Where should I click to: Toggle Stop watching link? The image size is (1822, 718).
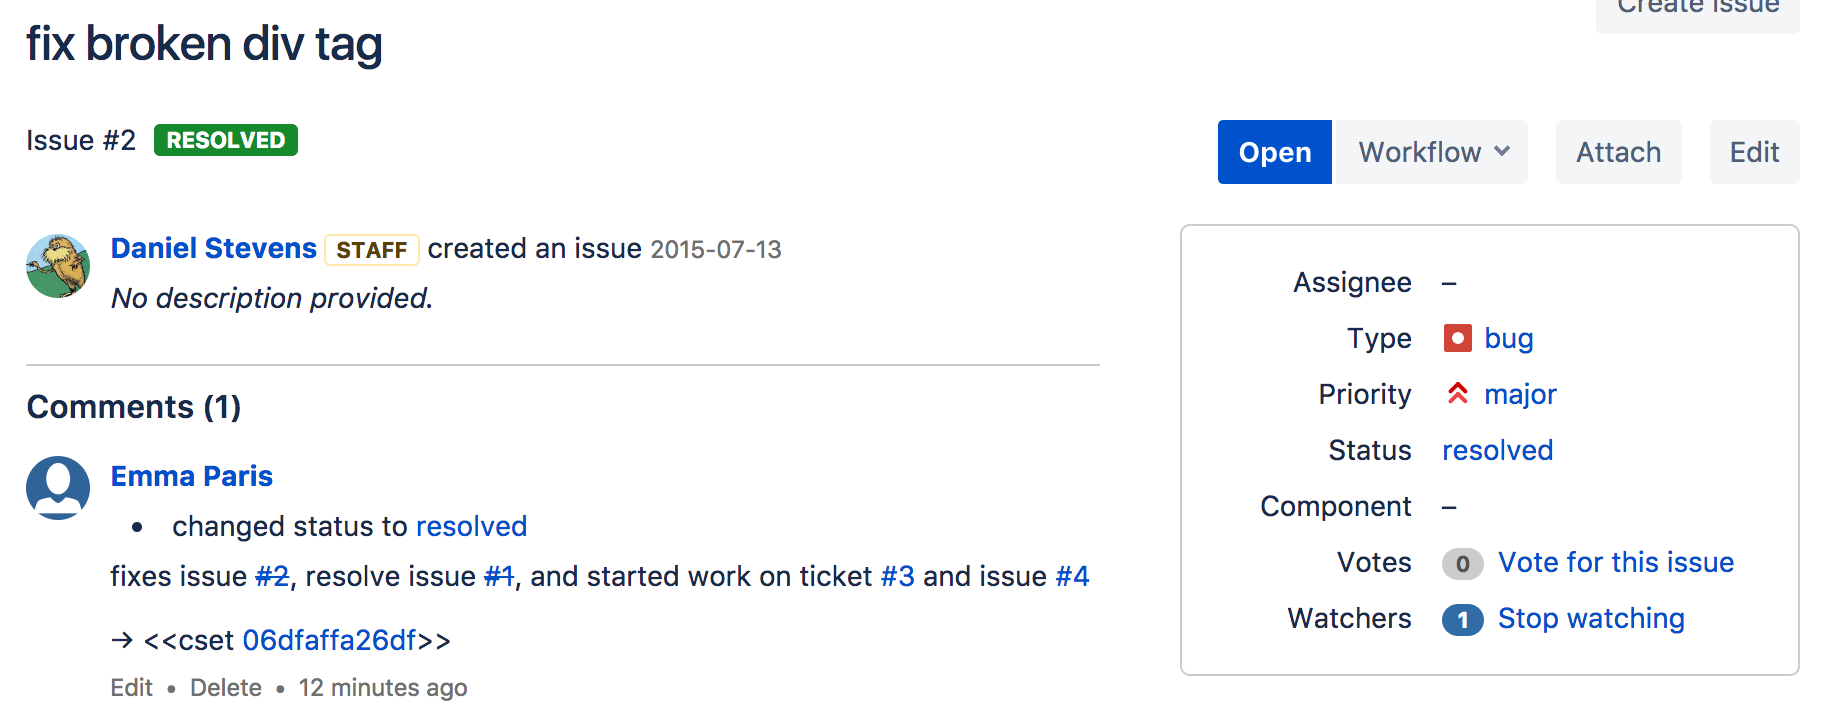point(1591,619)
